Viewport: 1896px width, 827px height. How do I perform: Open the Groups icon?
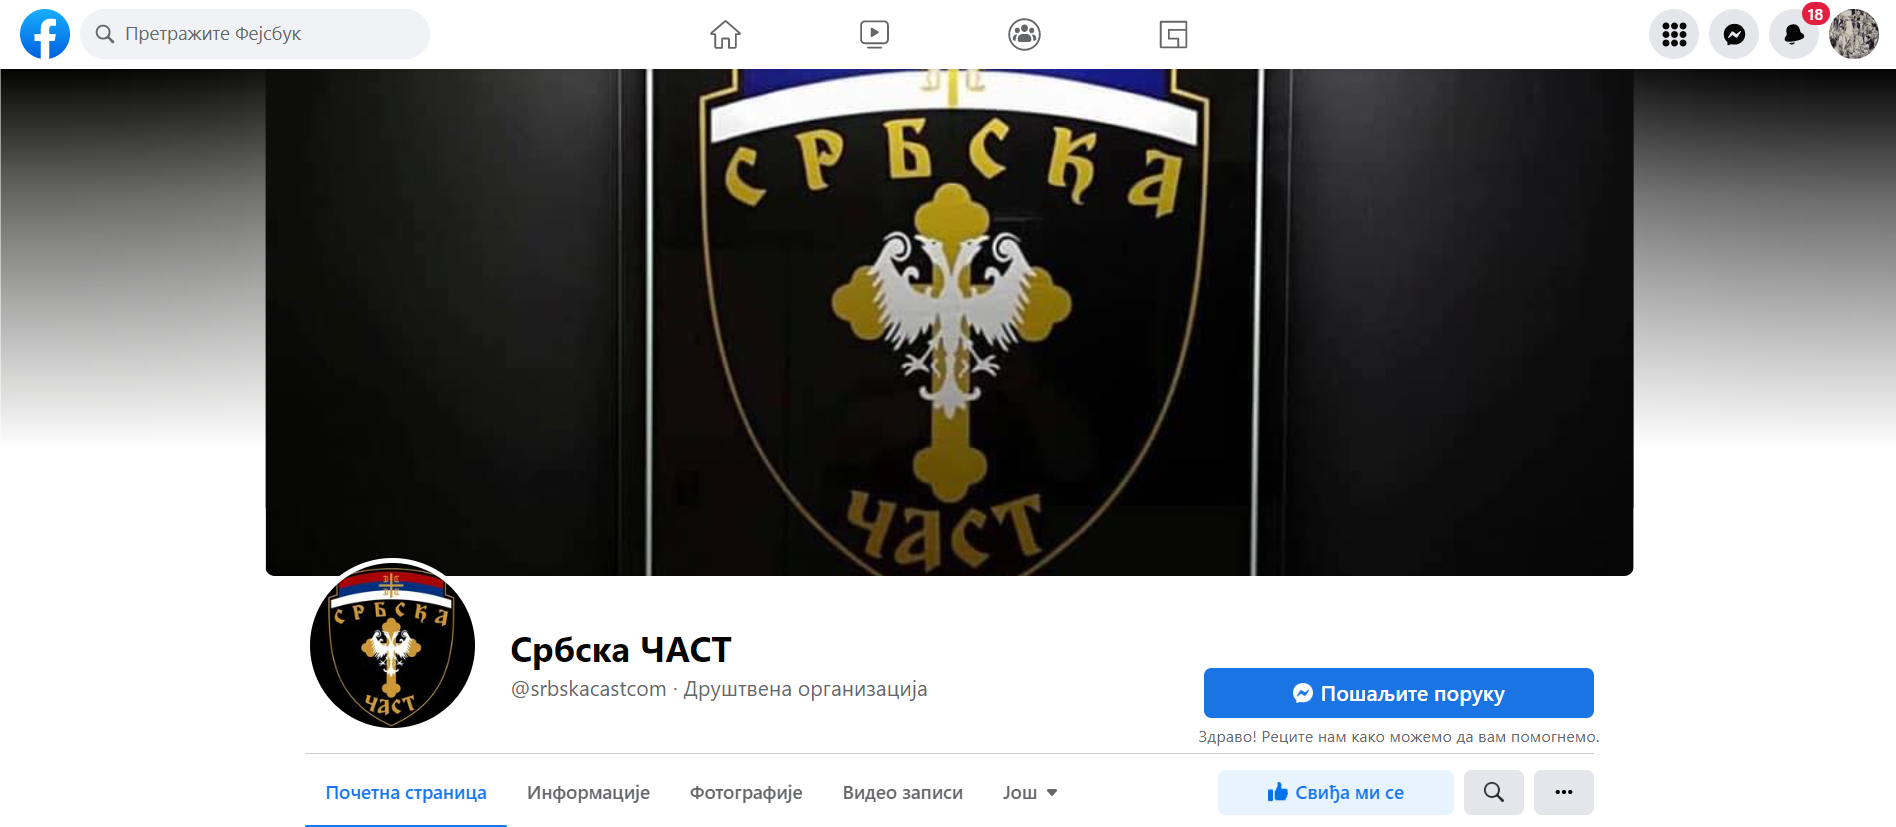tap(1024, 35)
